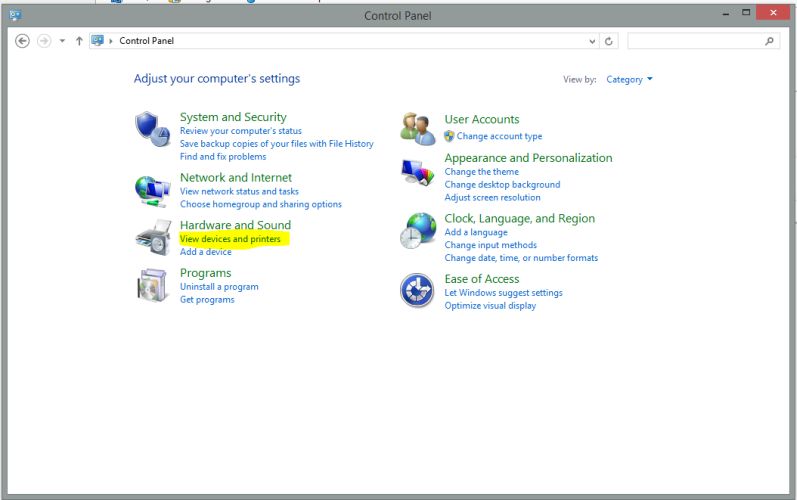797x500 pixels.
Task: Click the Up one level arrow
Action: [79, 41]
